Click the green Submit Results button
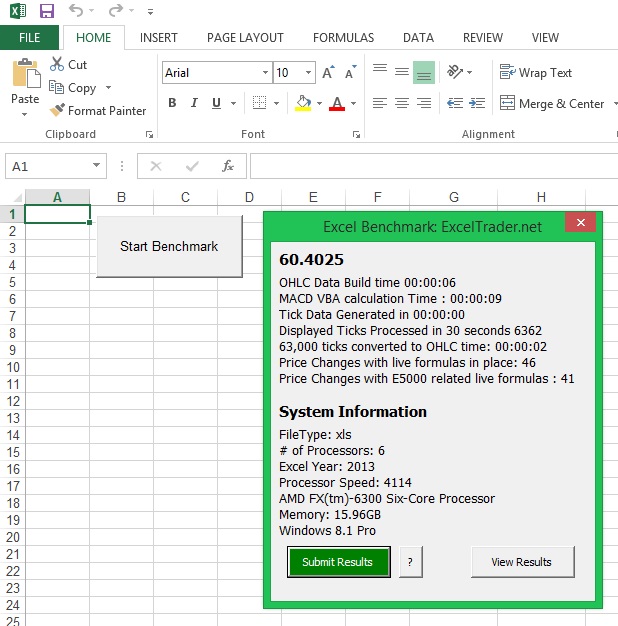 tap(339, 562)
